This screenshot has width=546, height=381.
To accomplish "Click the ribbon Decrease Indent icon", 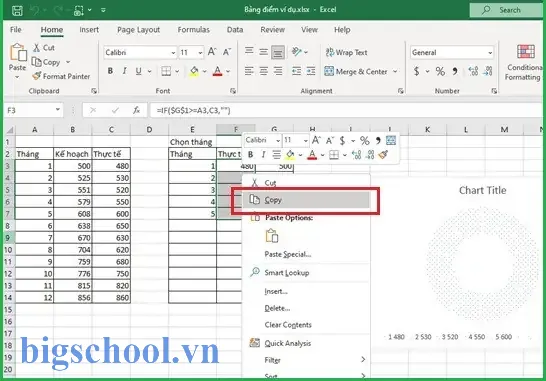I will pos(296,71).
